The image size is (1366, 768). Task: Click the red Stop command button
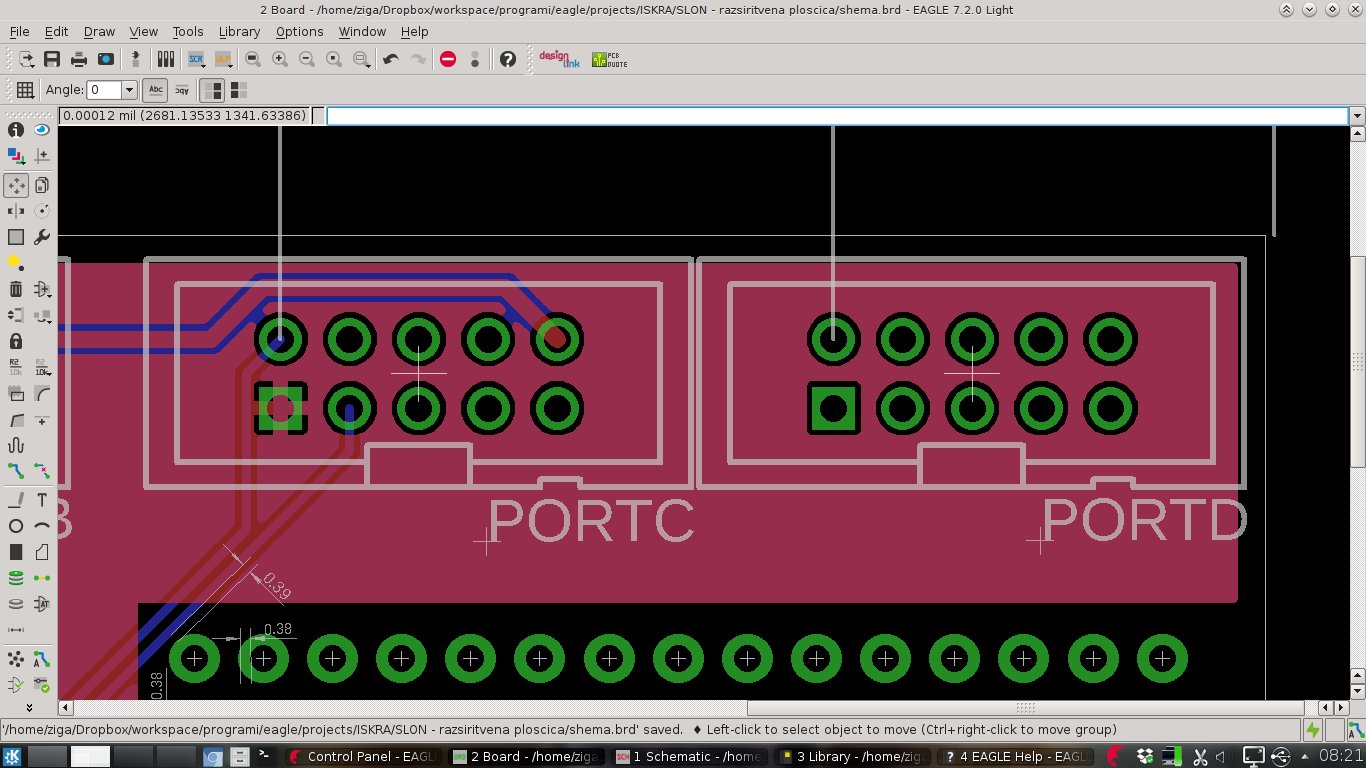(x=448, y=60)
